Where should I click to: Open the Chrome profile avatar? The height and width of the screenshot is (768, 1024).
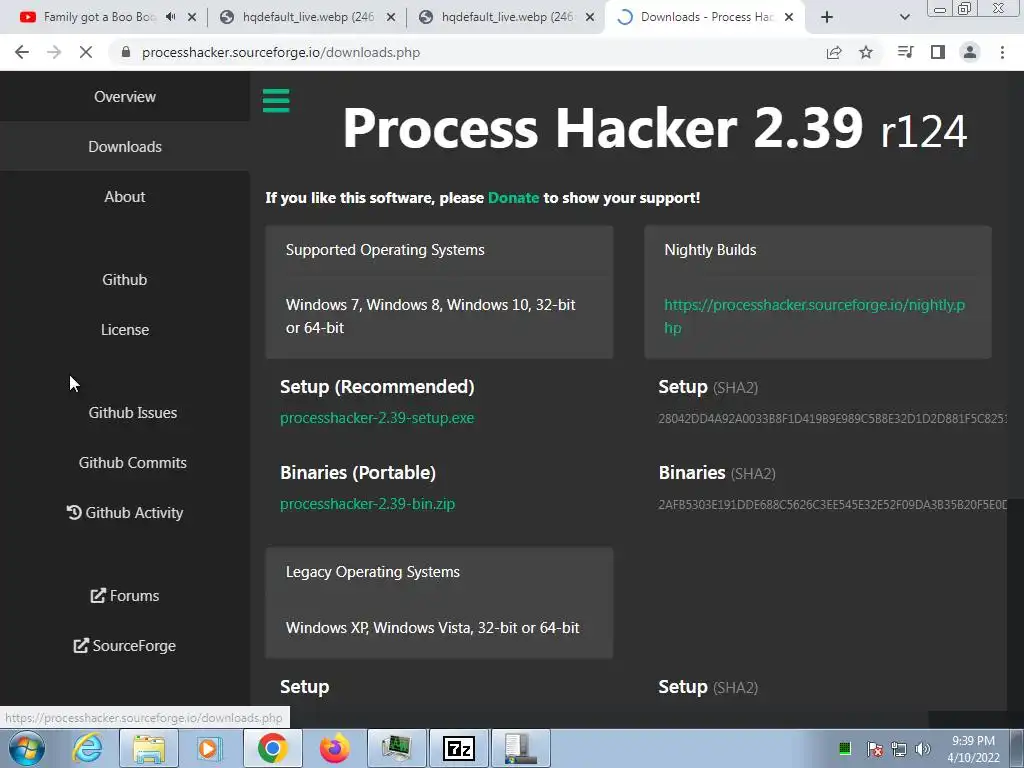970,52
